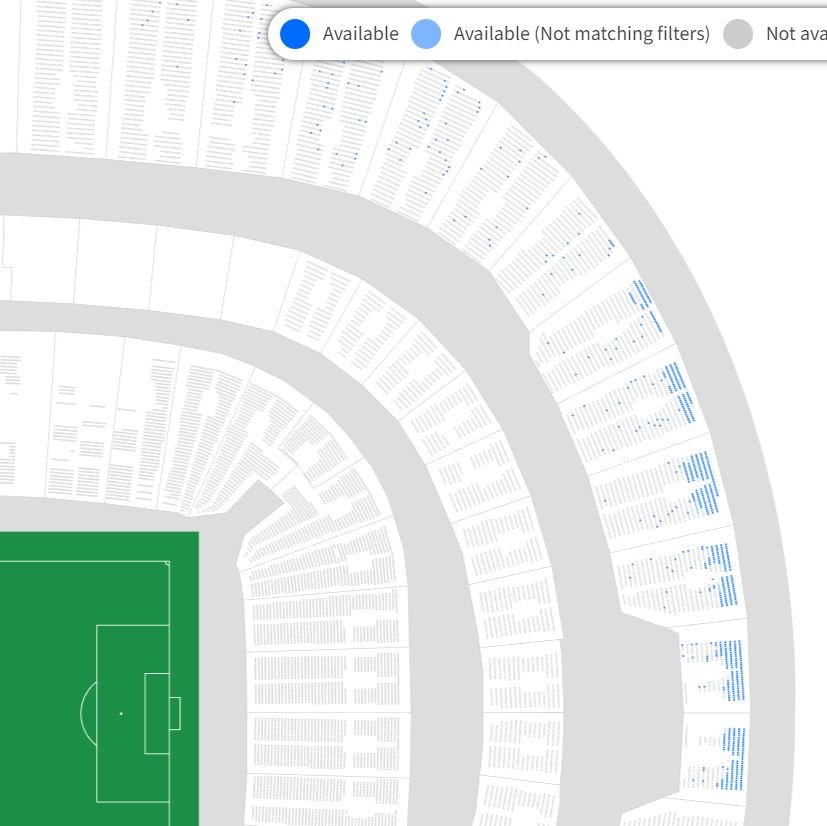Click the top-right corner of the pitch
The height and width of the screenshot is (826, 827).
point(168,563)
